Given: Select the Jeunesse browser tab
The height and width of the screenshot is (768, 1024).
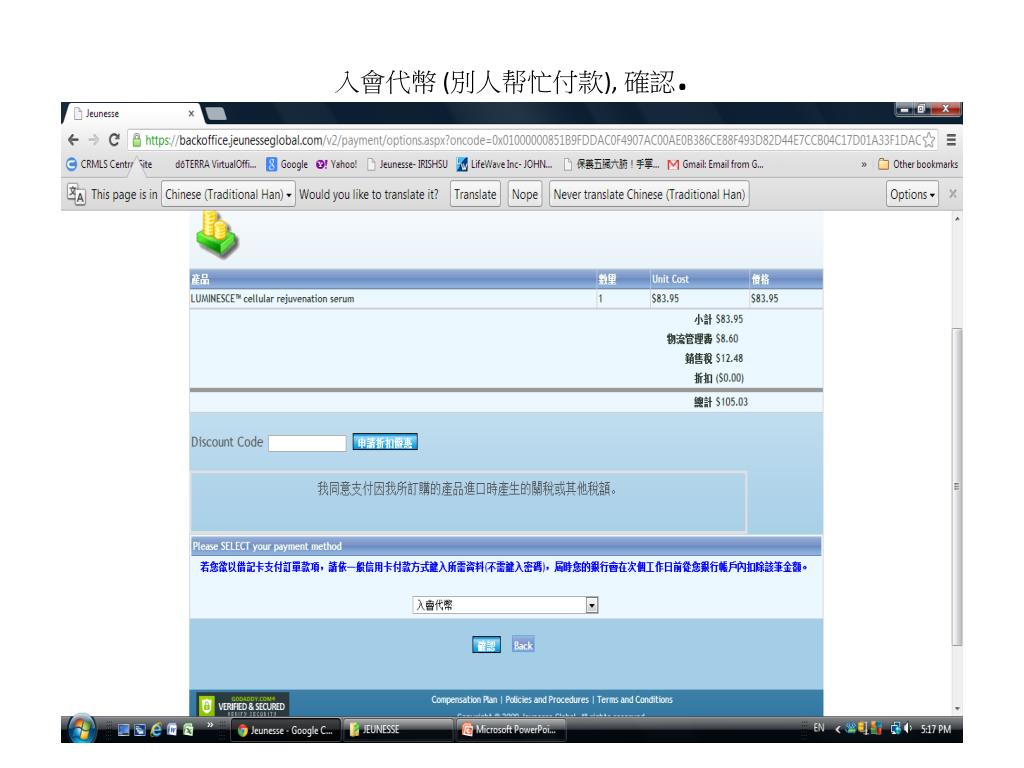Looking at the screenshot, I should [x=131, y=114].
